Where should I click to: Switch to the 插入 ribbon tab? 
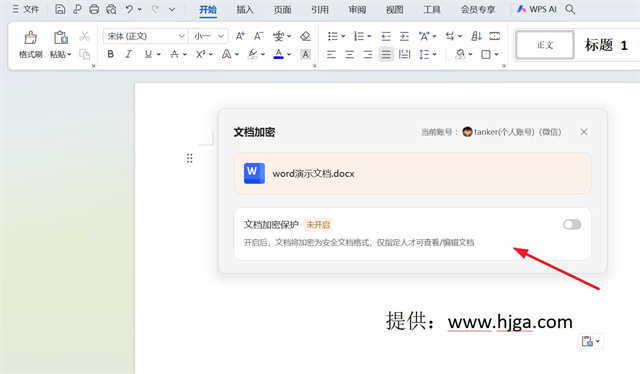245,9
